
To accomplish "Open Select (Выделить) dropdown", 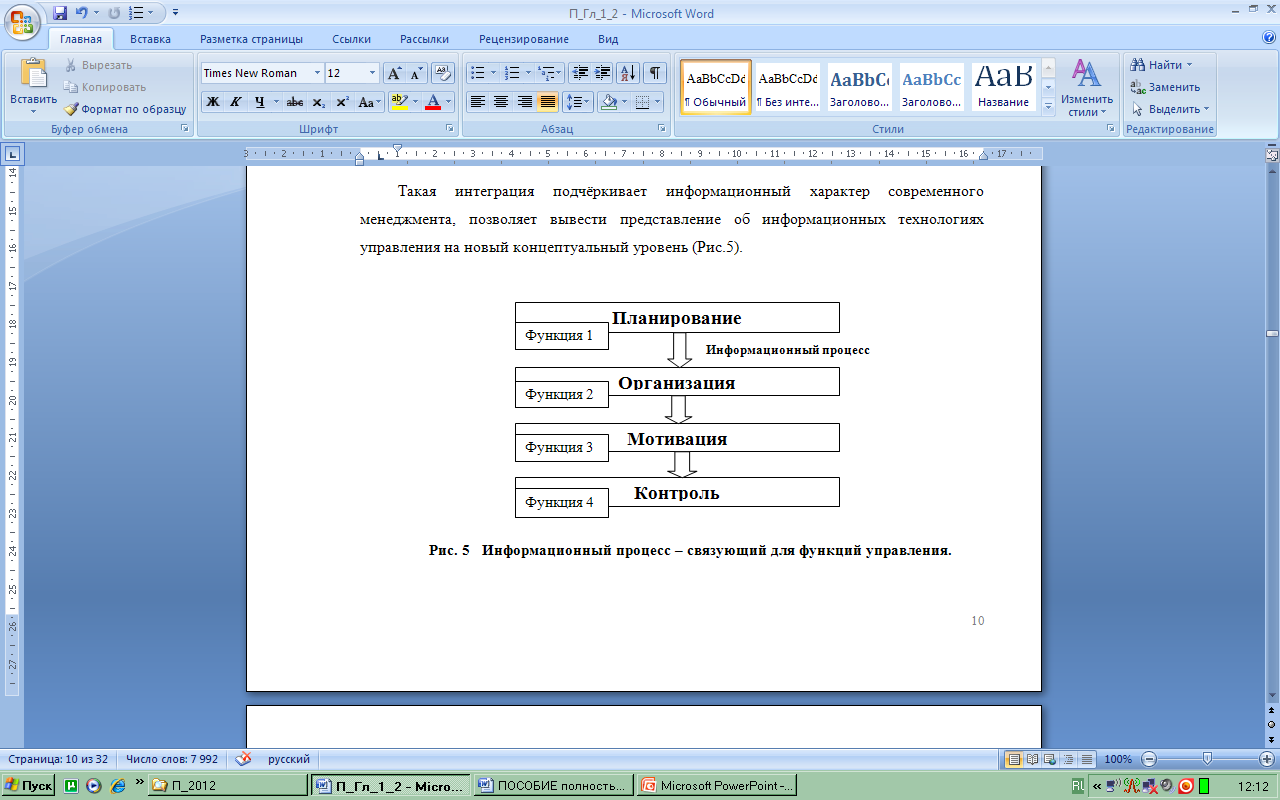I will (x=1170, y=109).
